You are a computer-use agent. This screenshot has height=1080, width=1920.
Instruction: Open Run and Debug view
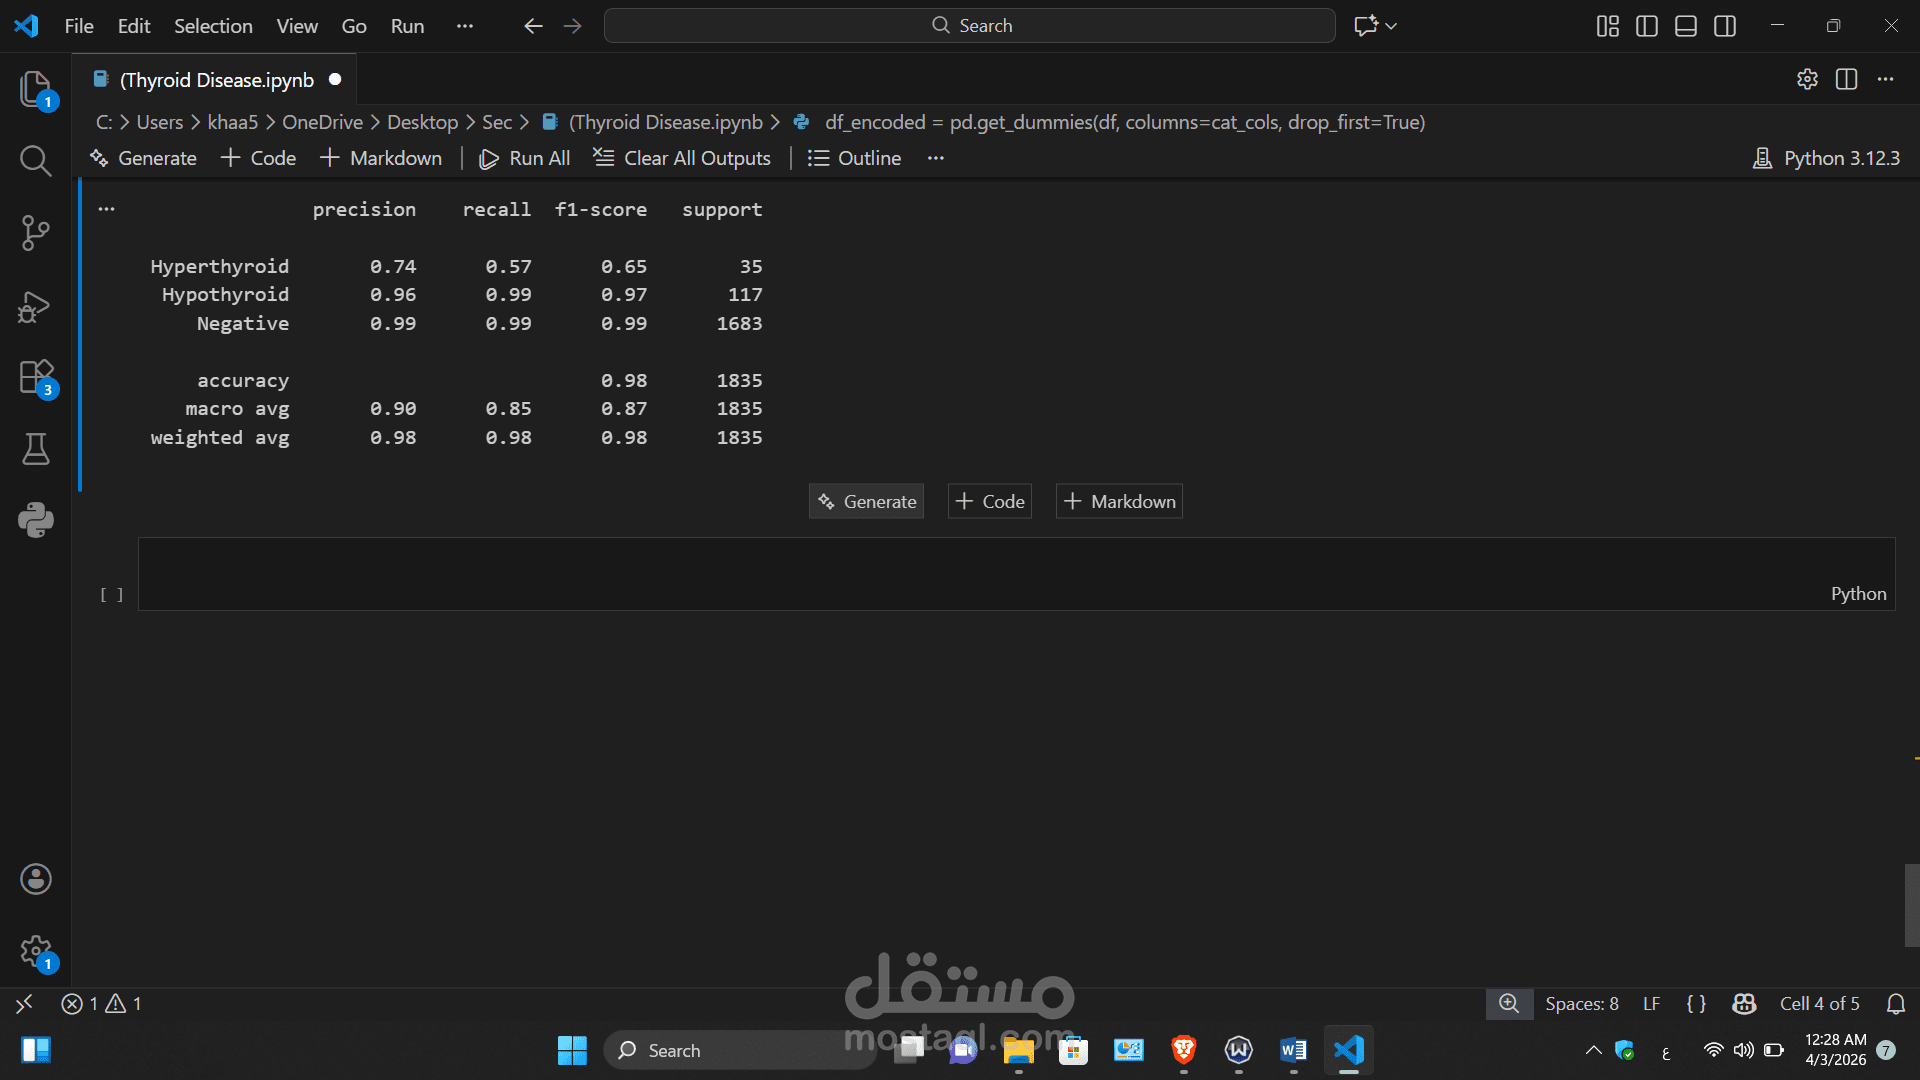coord(35,306)
